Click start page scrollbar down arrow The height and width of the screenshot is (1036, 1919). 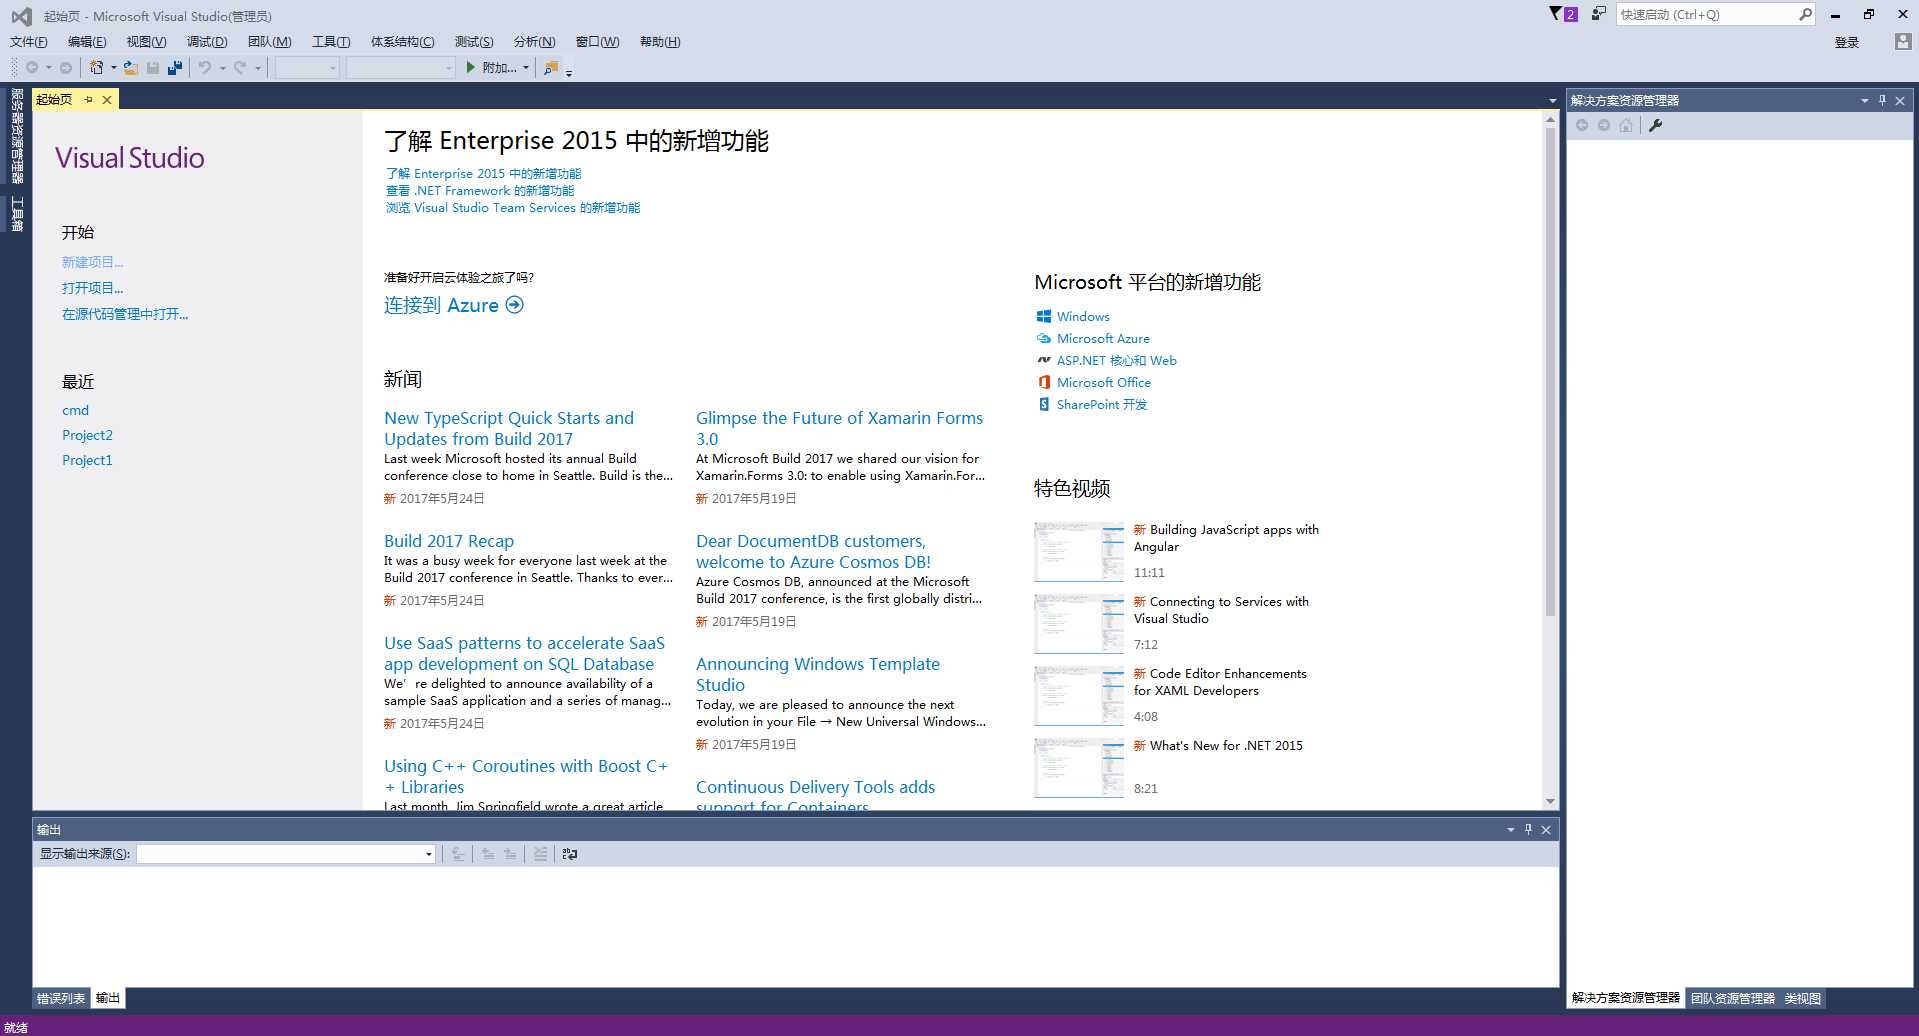point(1550,801)
